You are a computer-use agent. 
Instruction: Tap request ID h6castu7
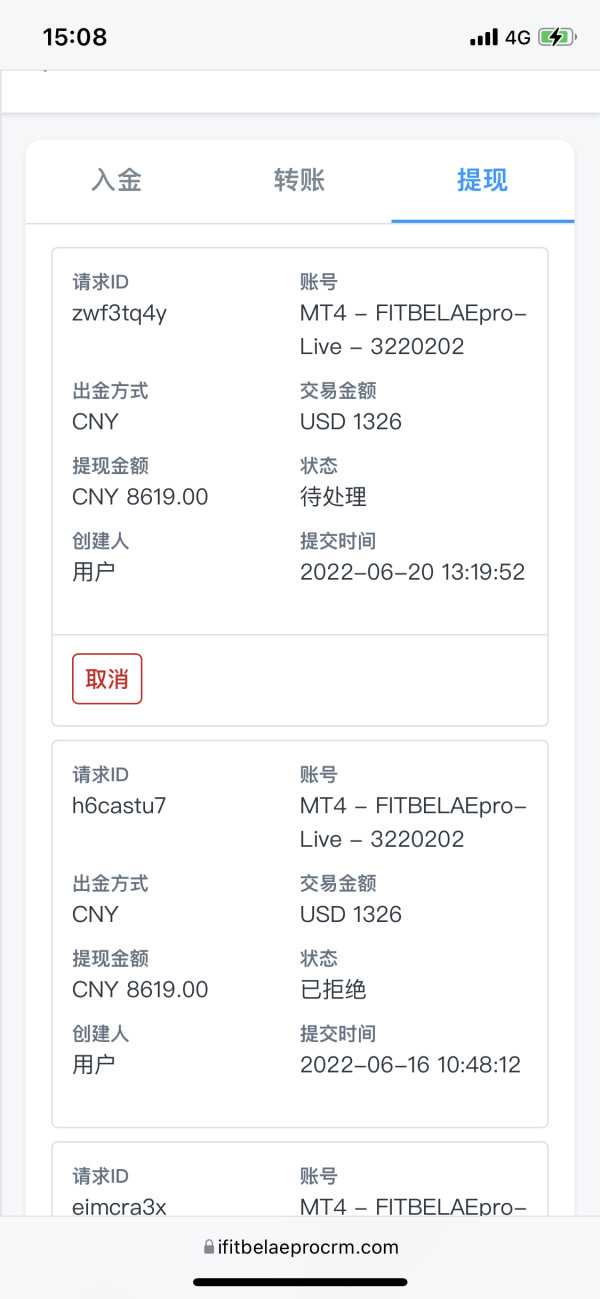(119, 805)
